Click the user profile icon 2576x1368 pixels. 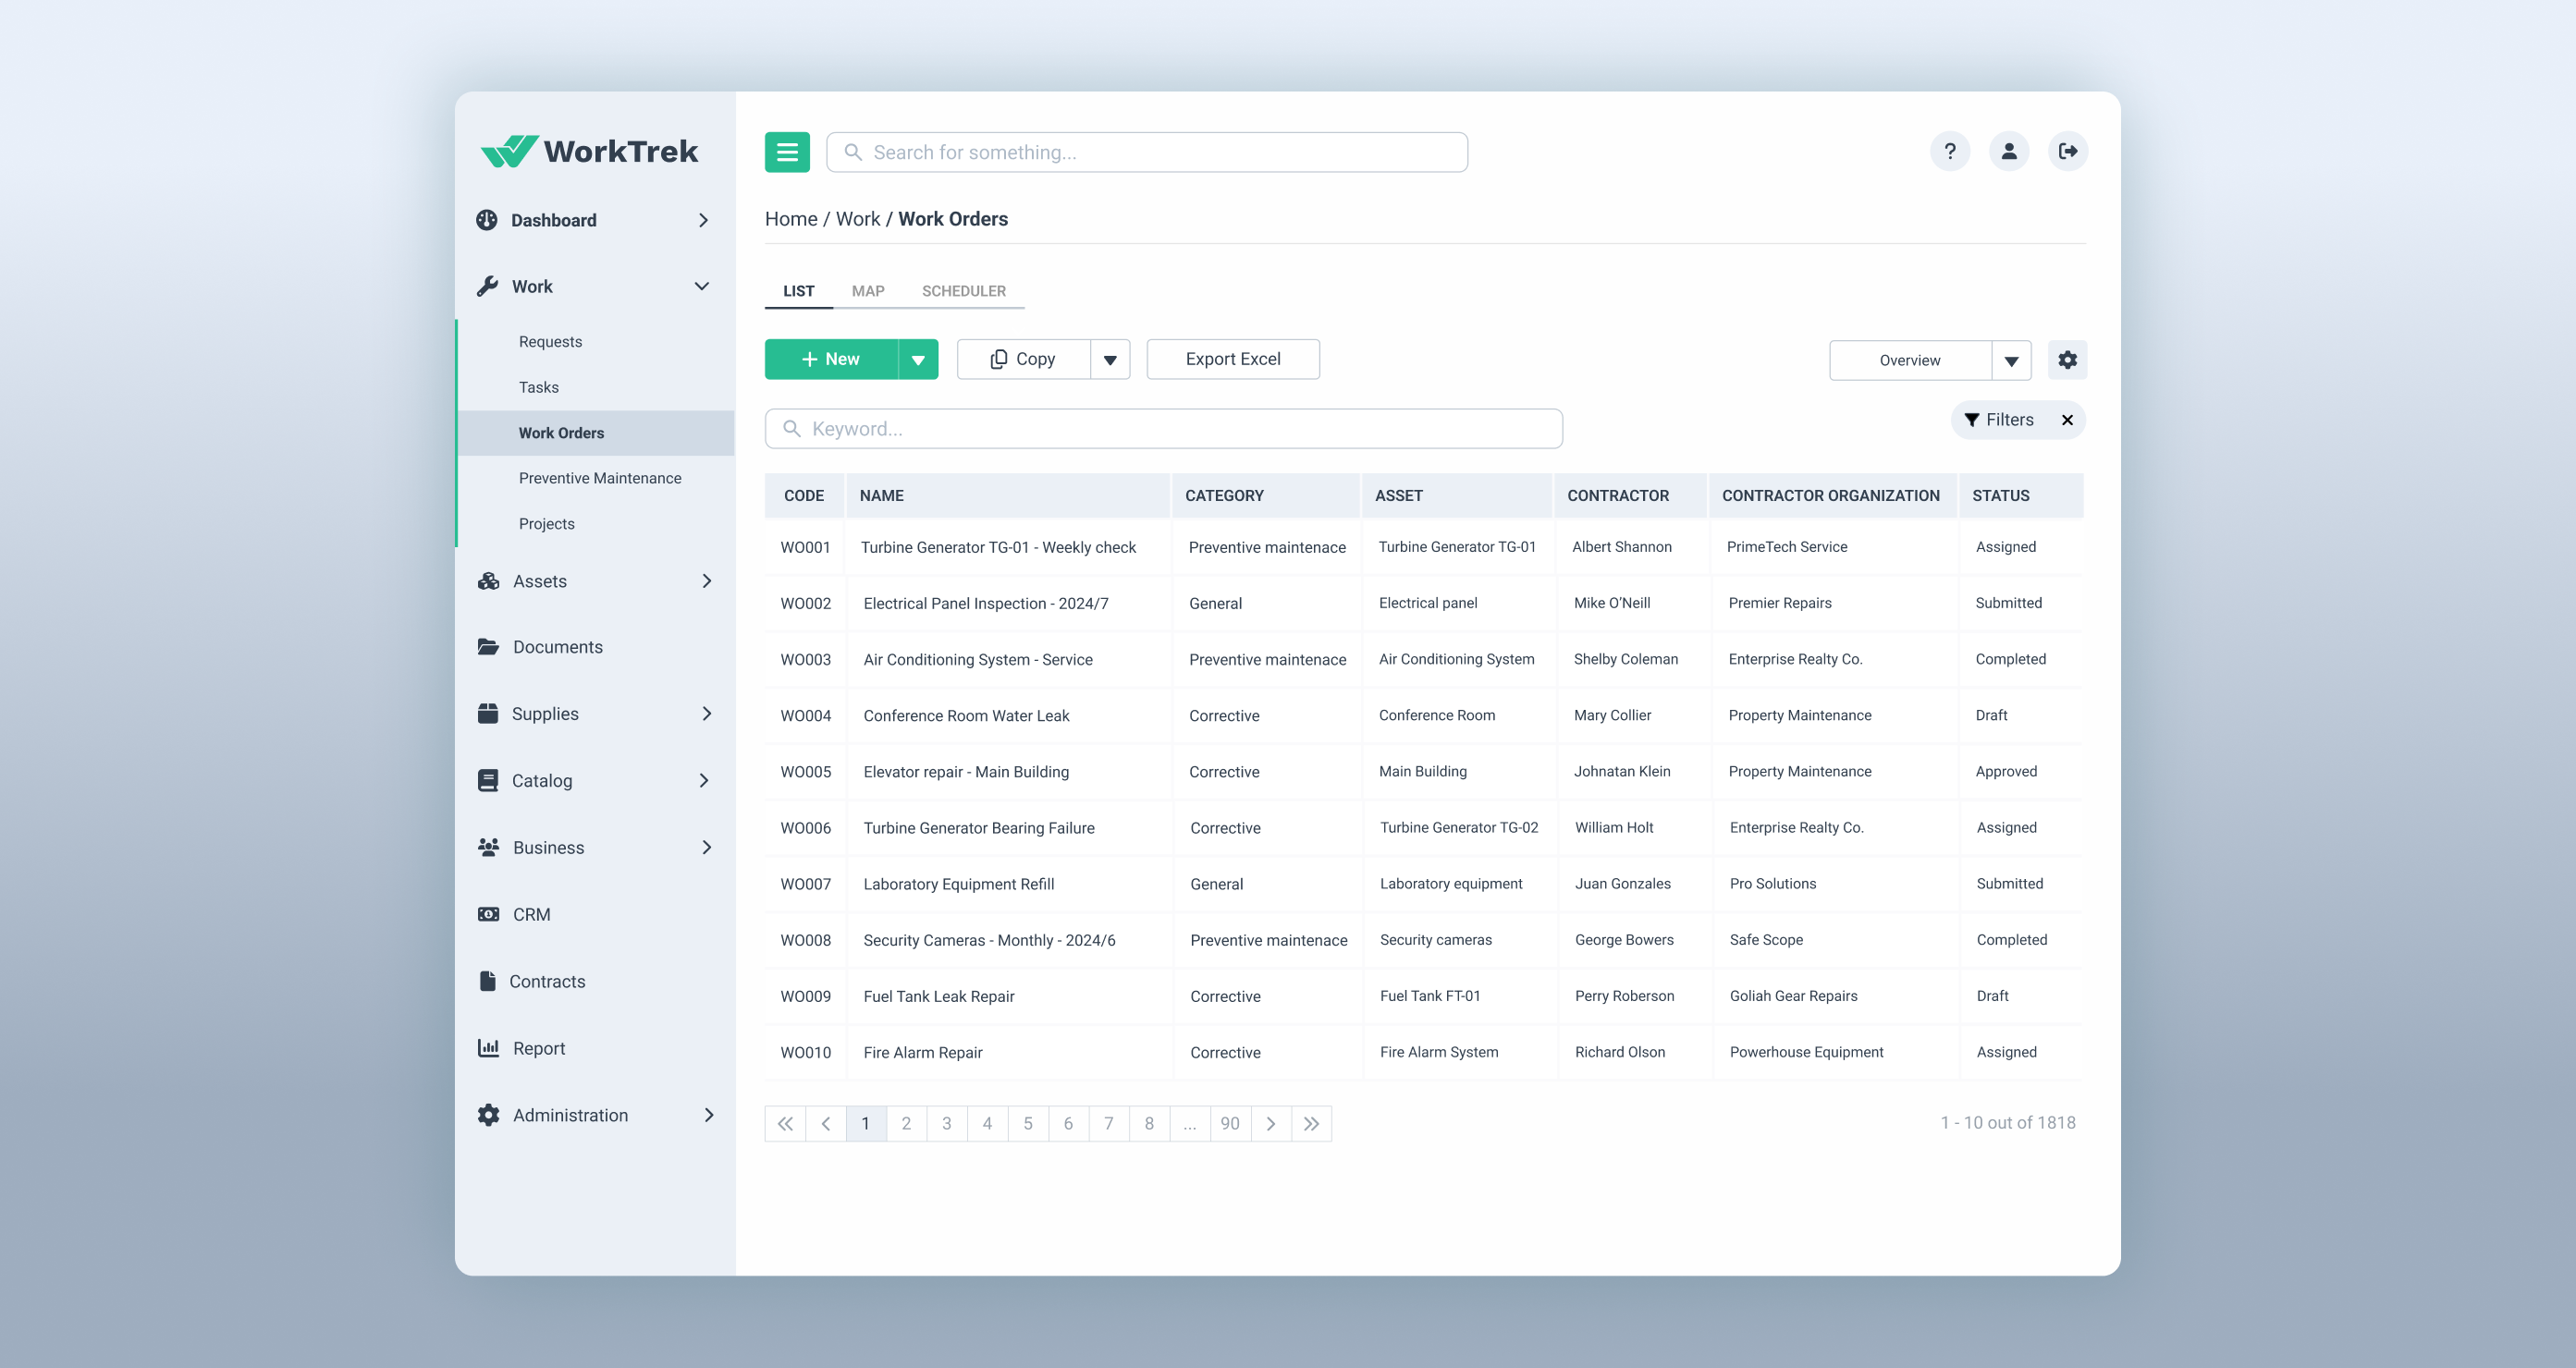[x=2008, y=152]
